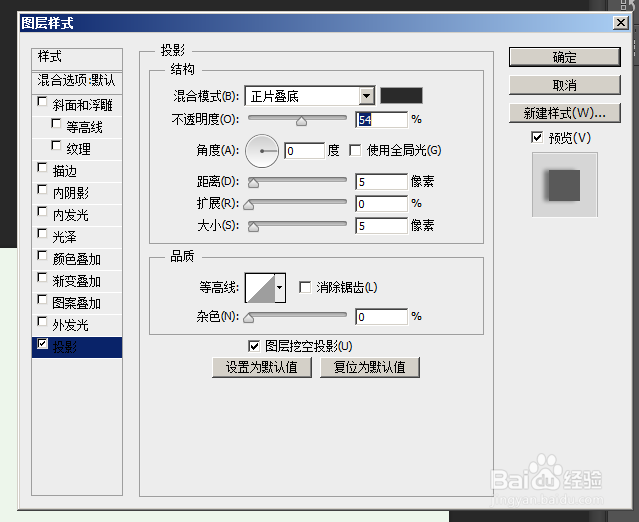
Task: Click the style preview thumbnail
Action: coord(564,185)
